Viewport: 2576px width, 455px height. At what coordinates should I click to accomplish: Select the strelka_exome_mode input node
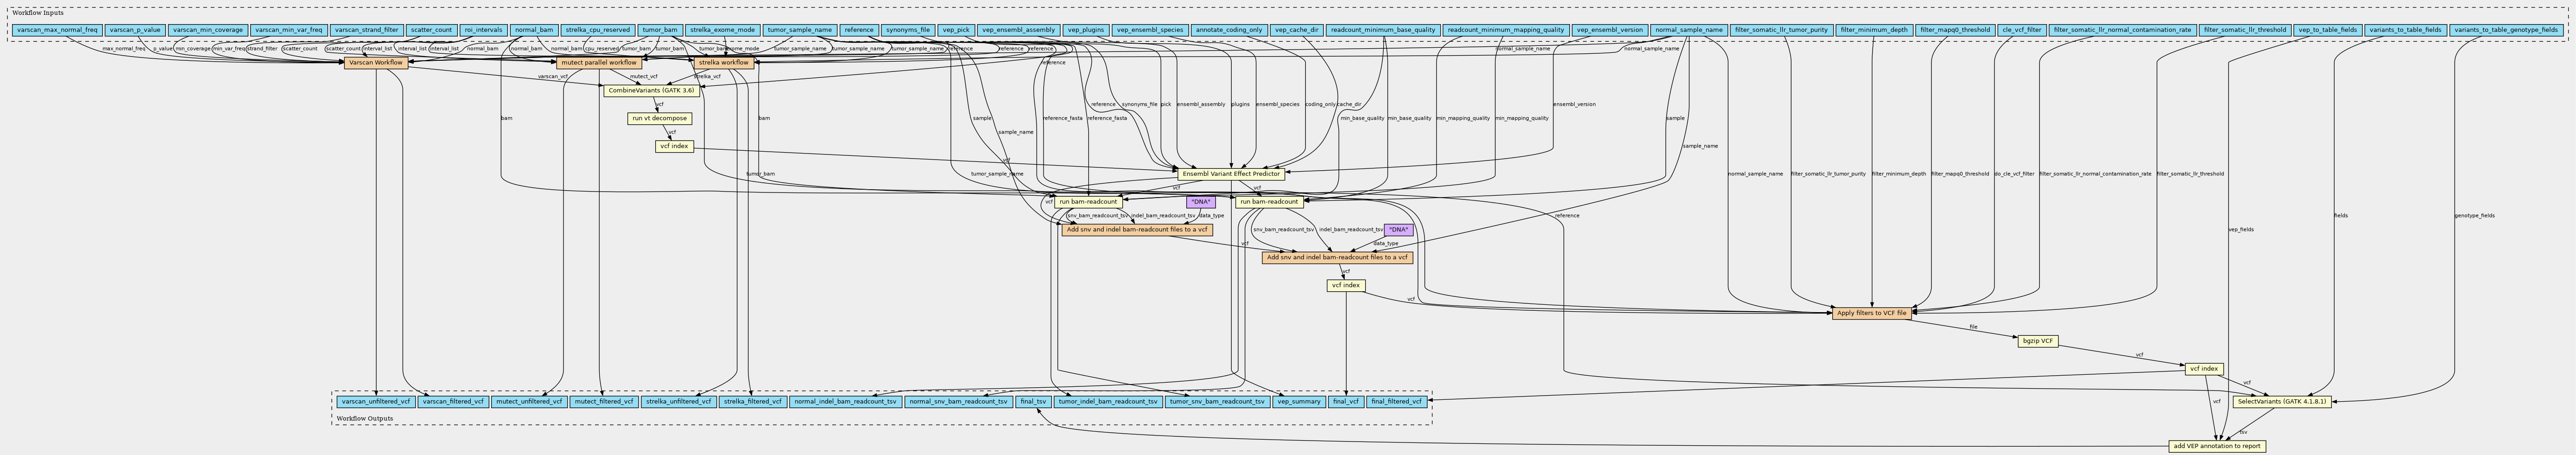(722, 30)
